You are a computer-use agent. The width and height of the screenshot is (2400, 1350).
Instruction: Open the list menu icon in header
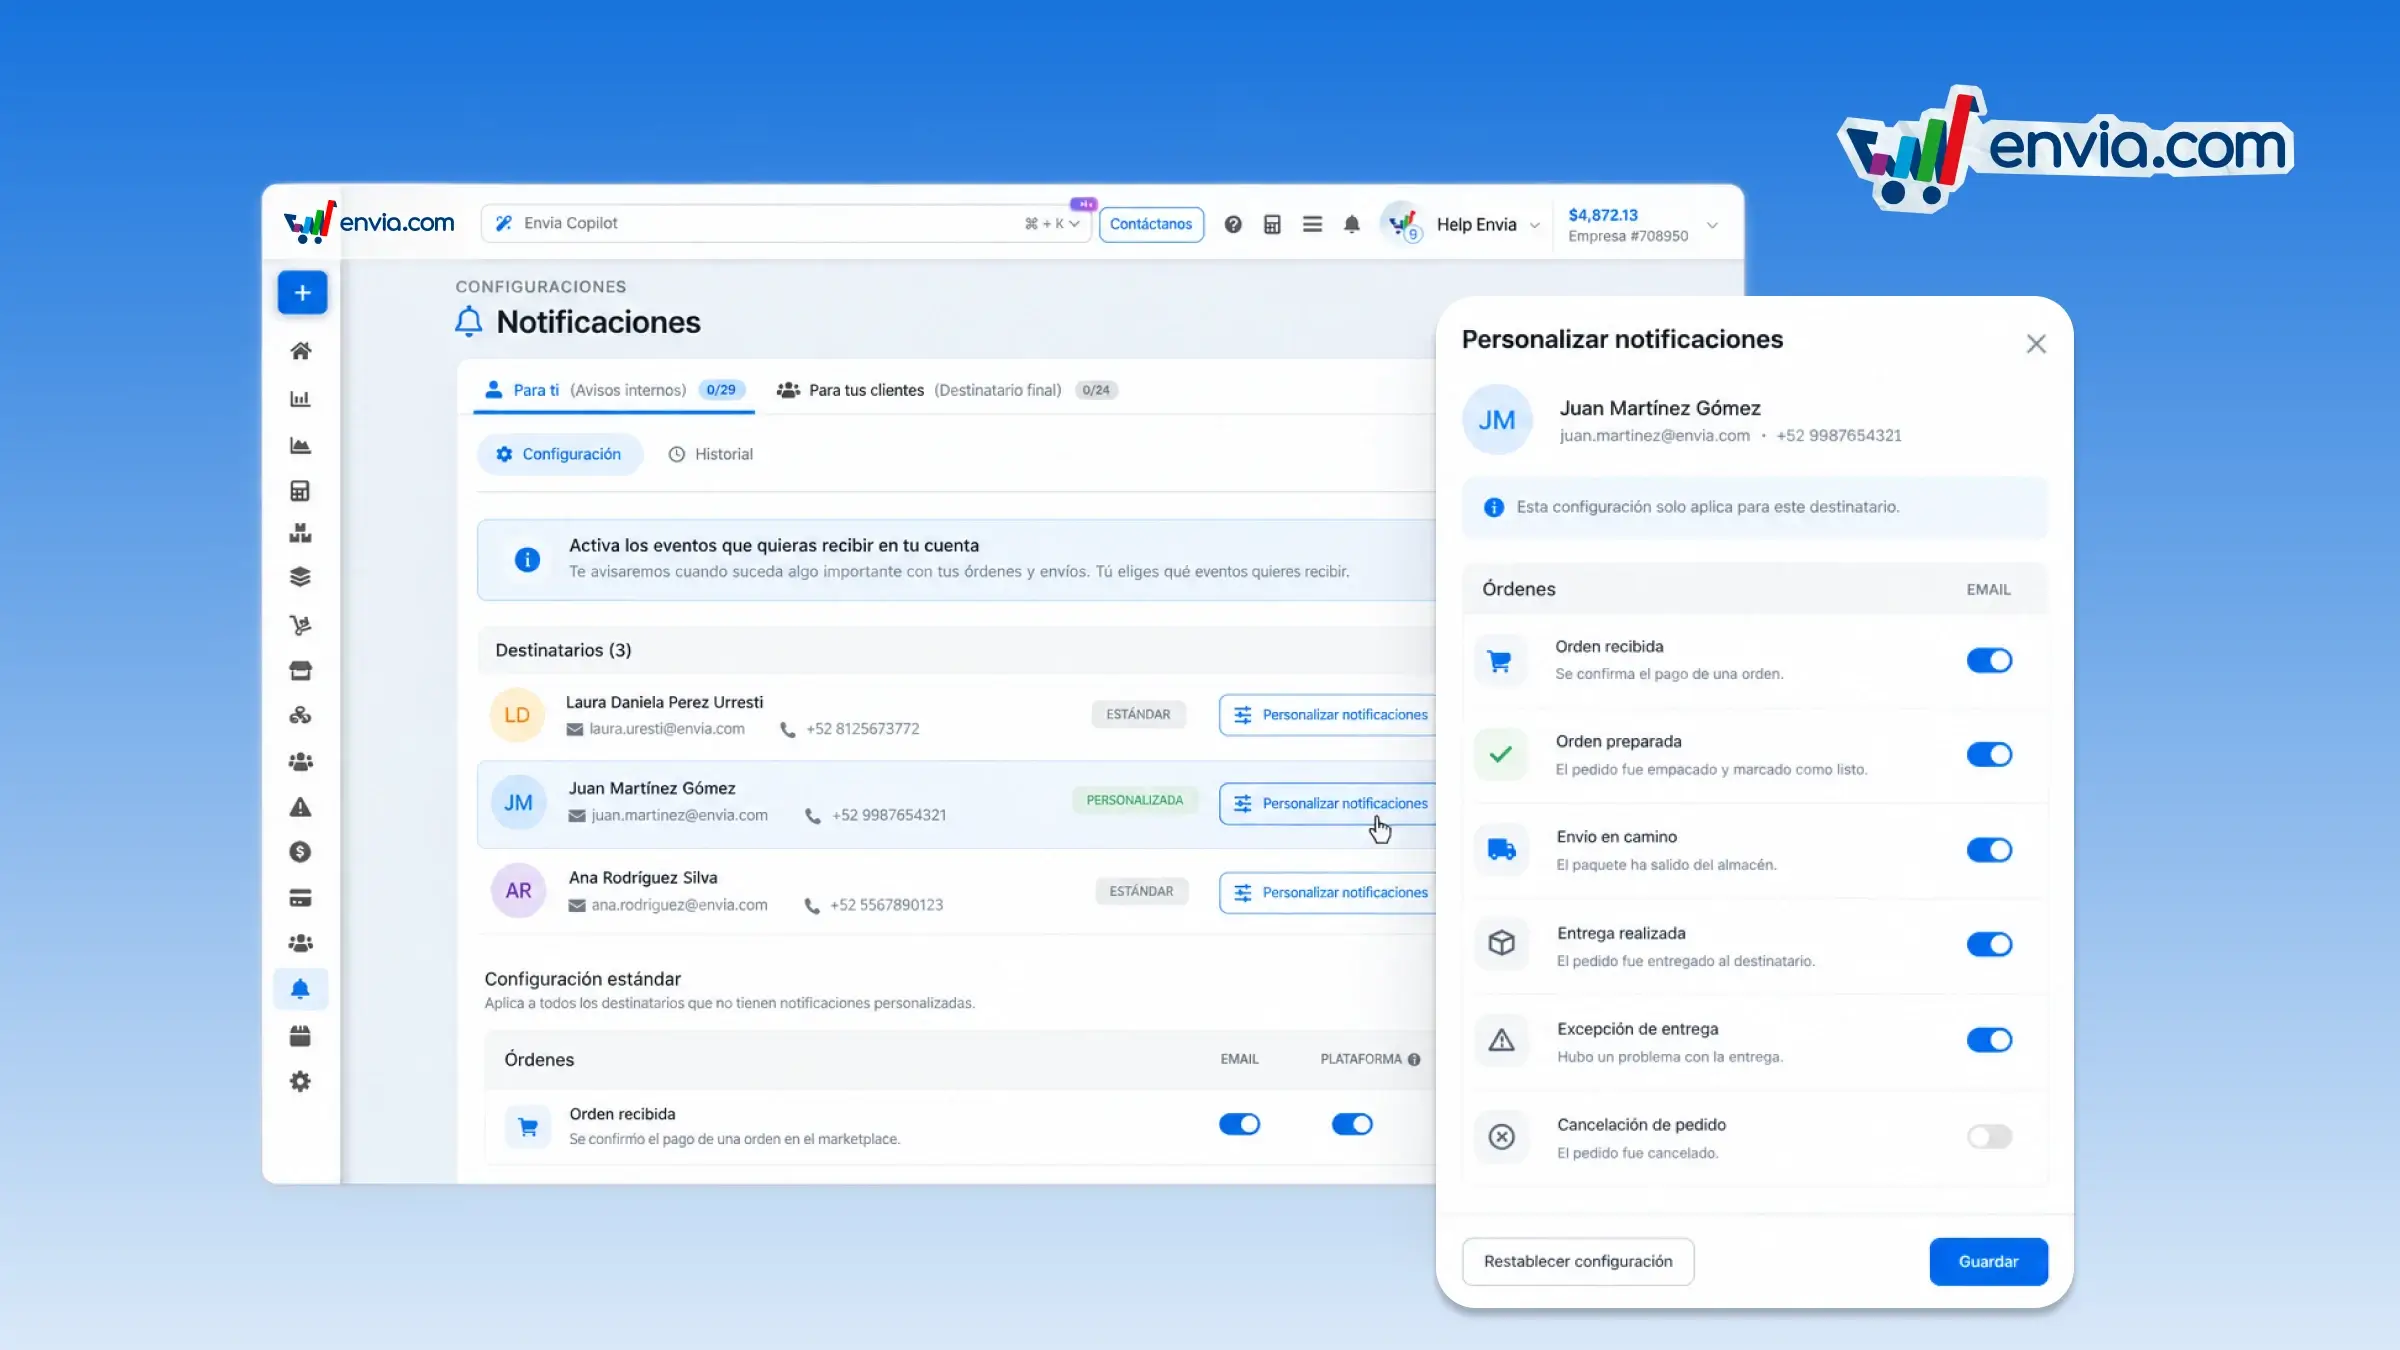[x=1312, y=224]
